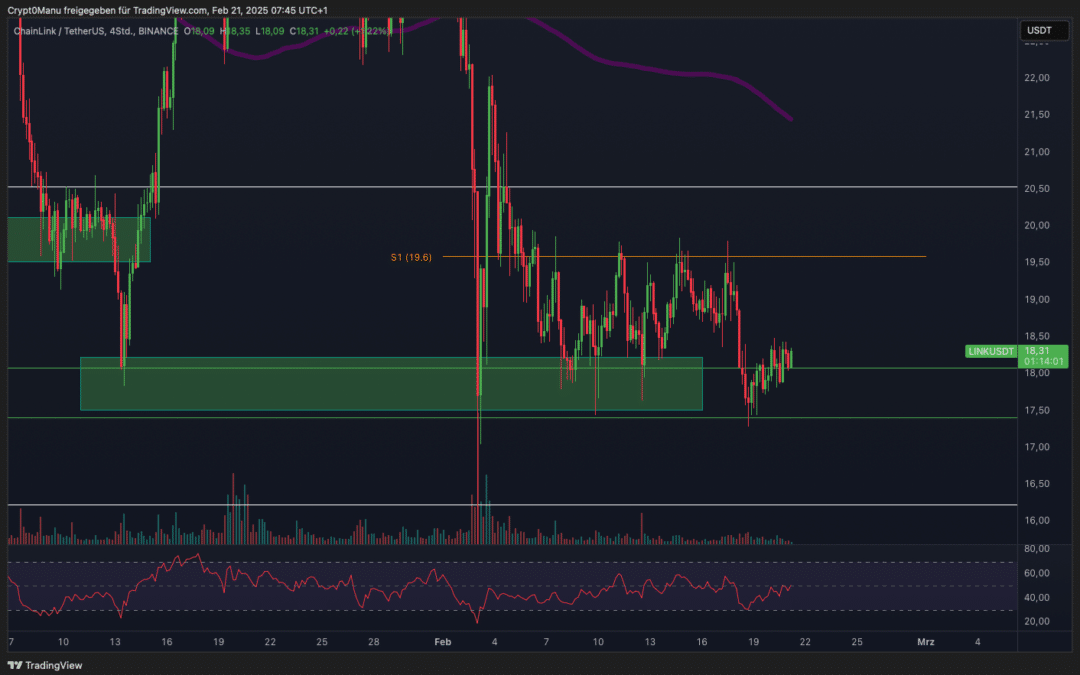Image resolution: width=1080 pixels, height=675 pixels.
Task: Click the 19,00 price axis label
Action: click(1037, 300)
